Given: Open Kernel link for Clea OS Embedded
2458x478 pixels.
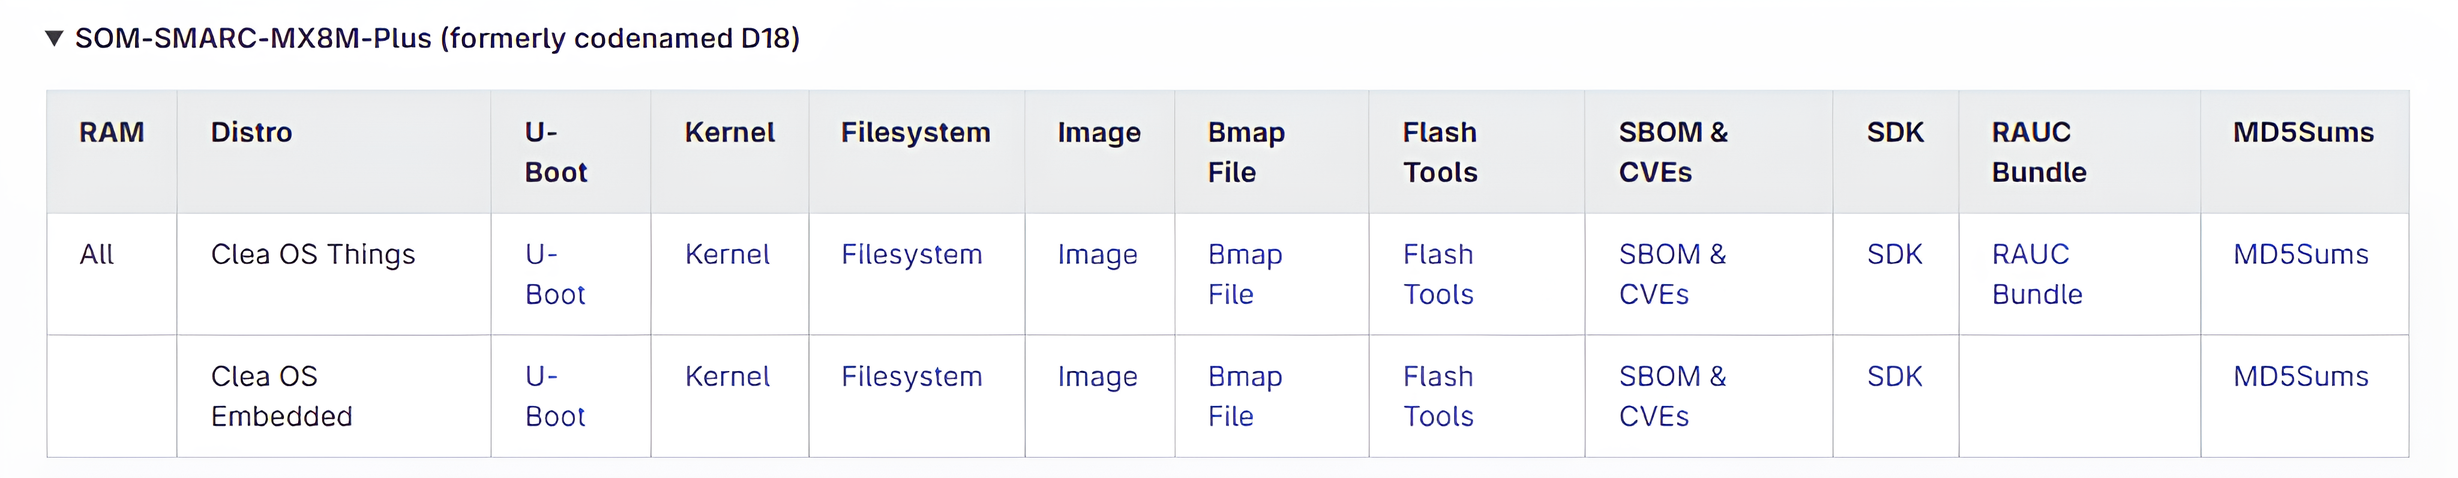Looking at the screenshot, I should [727, 377].
